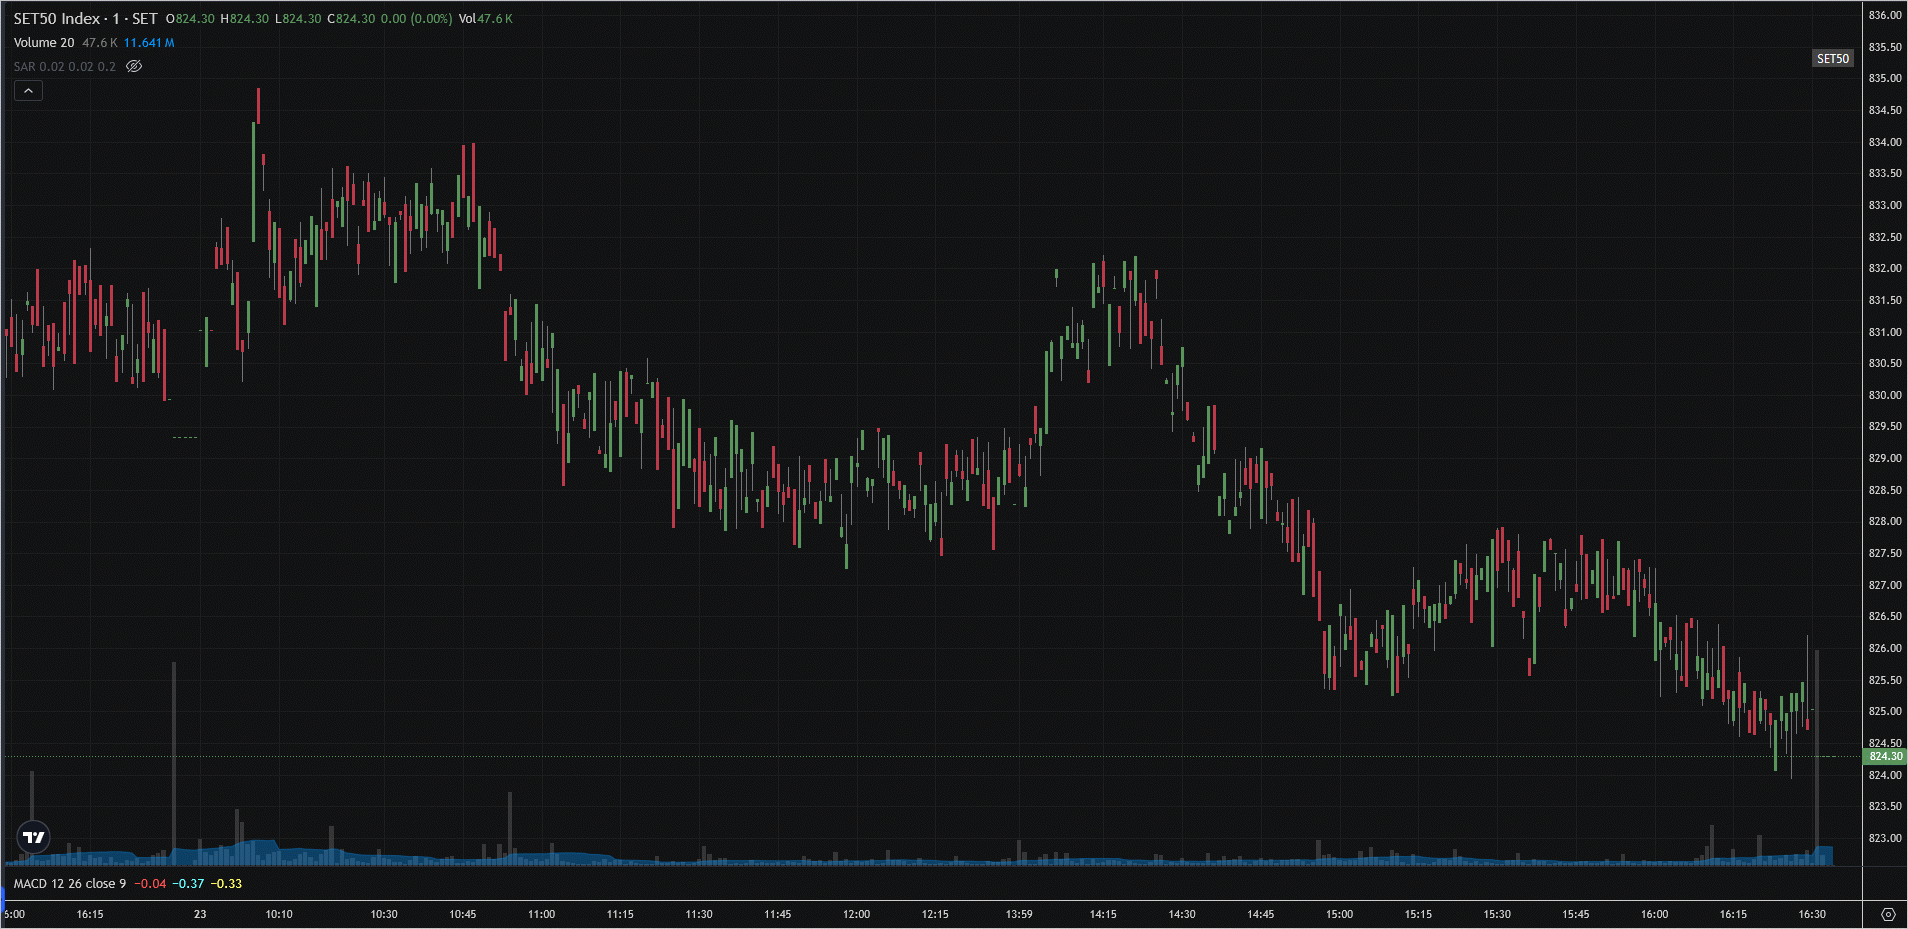Click the cyan MACD value -0.37
This screenshot has height=929, width=1908.
(x=188, y=884)
